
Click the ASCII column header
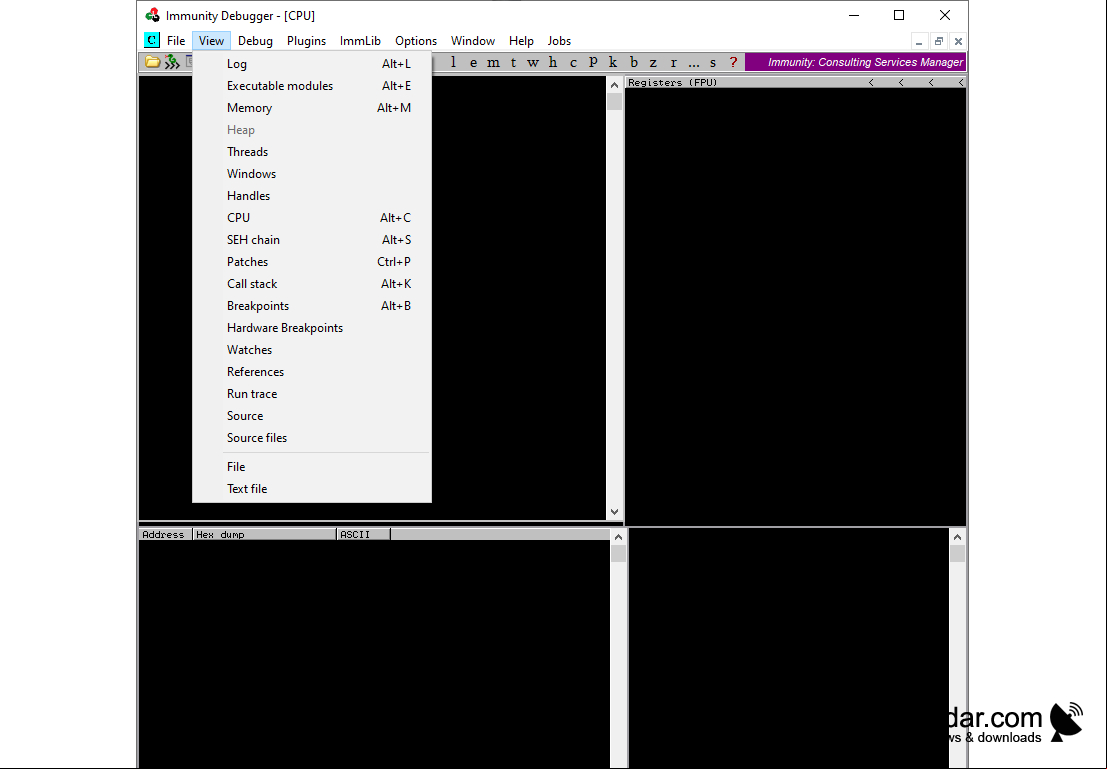(x=364, y=535)
